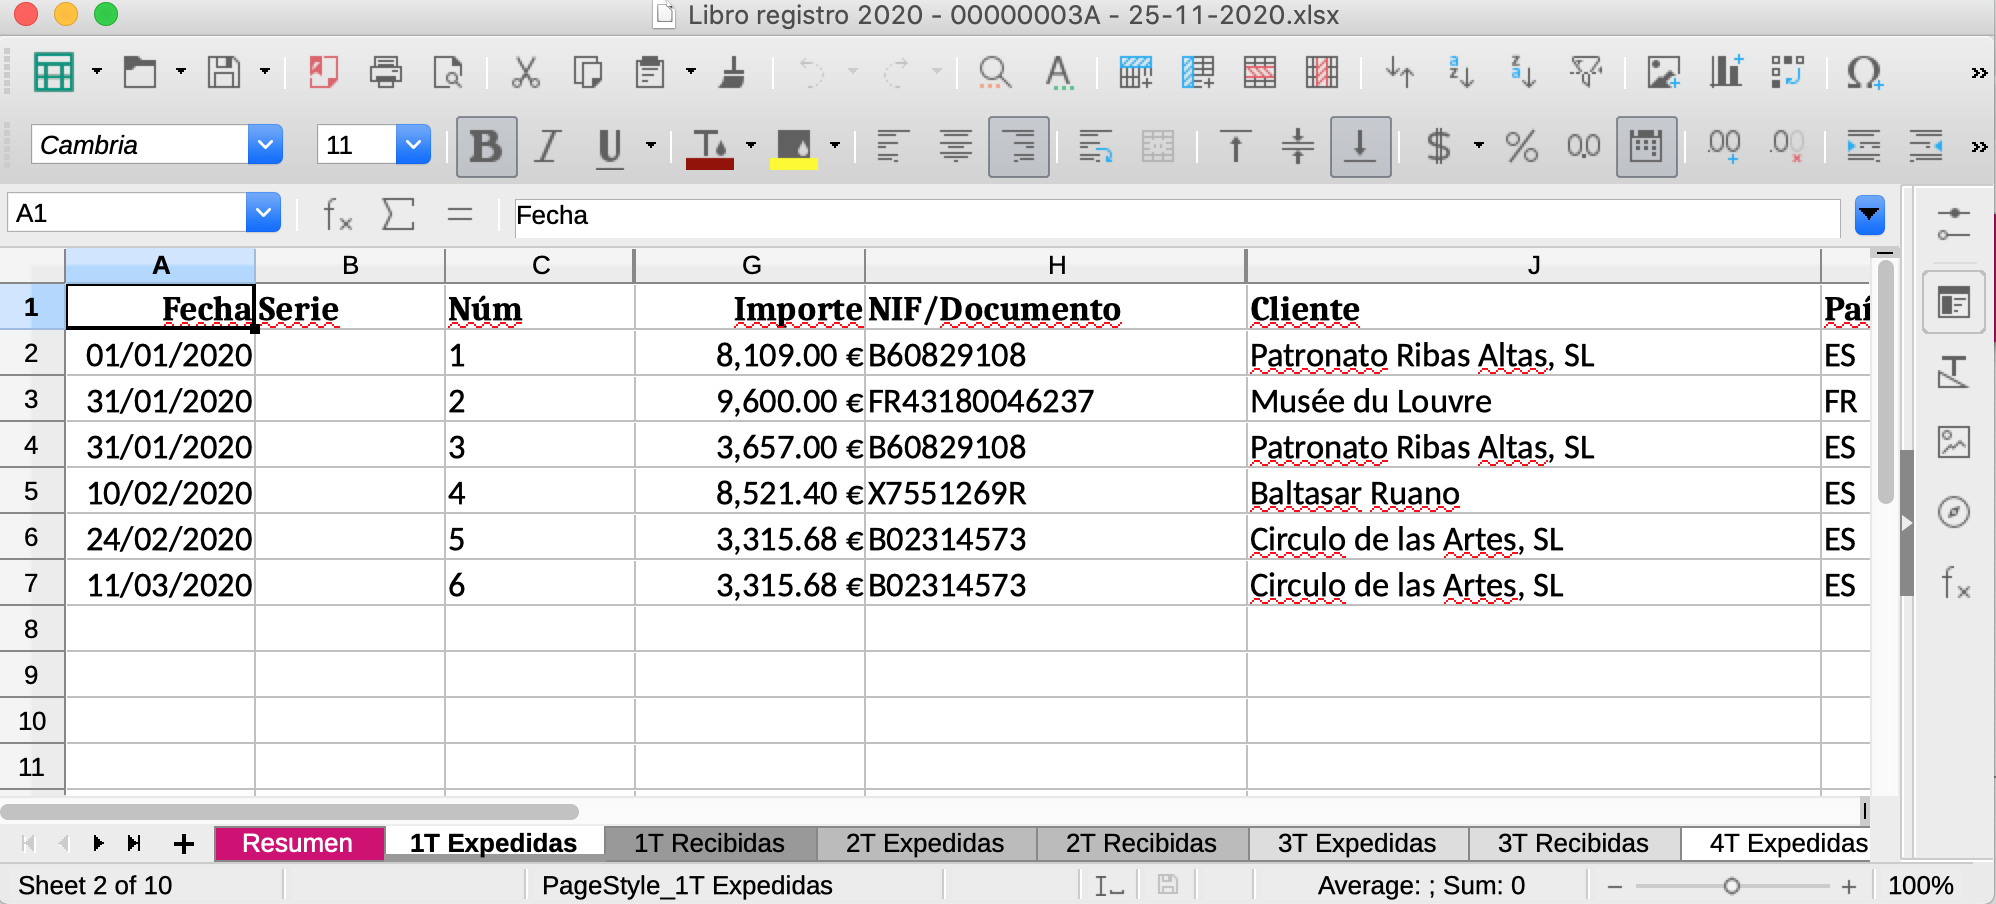Screen dimensions: 1996x904
Task: Apply currency number format
Action: coord(1440,145)
